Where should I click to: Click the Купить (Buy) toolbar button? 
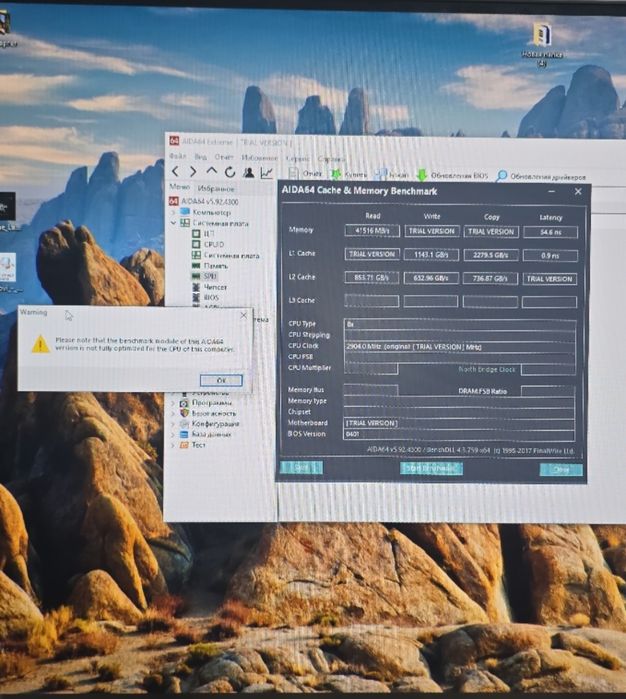click(x=349, y=174)
